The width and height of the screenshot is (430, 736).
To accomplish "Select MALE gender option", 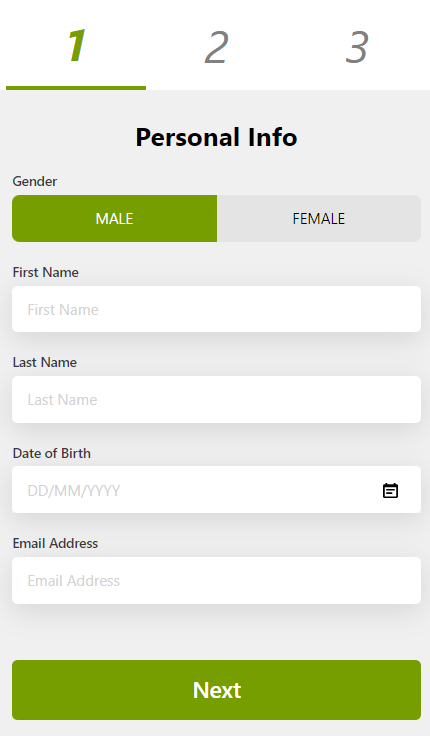I will (115, 219).
